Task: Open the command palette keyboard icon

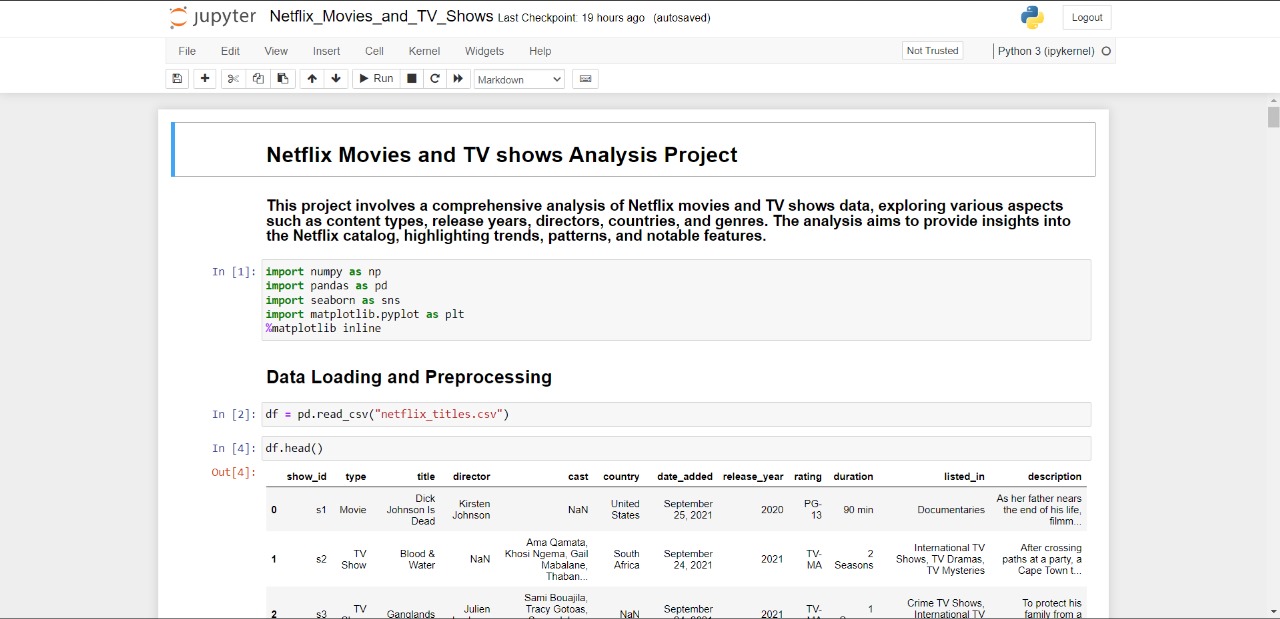Action: (x=585, y=79)
